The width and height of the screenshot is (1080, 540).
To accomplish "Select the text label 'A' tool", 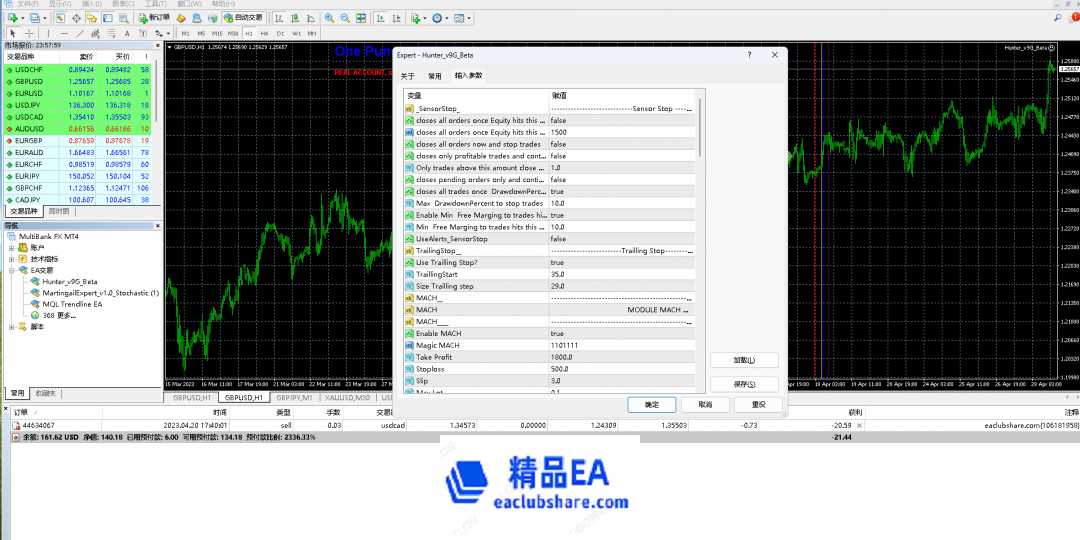I will 126,33.
